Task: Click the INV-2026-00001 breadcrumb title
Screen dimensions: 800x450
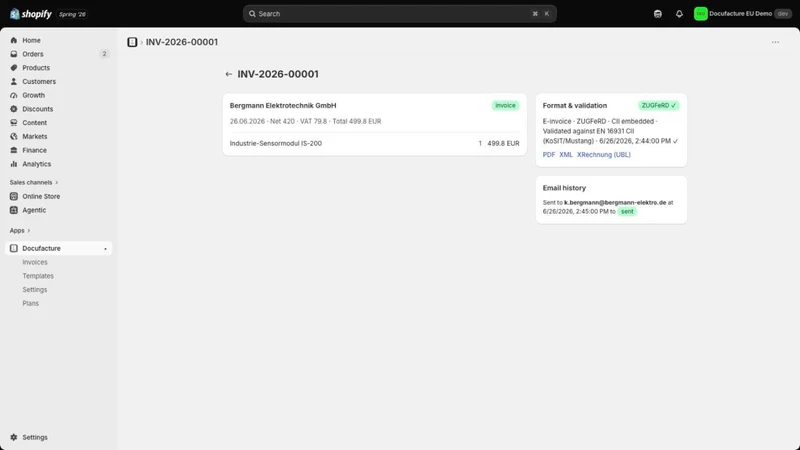Action: pos(182,42)
